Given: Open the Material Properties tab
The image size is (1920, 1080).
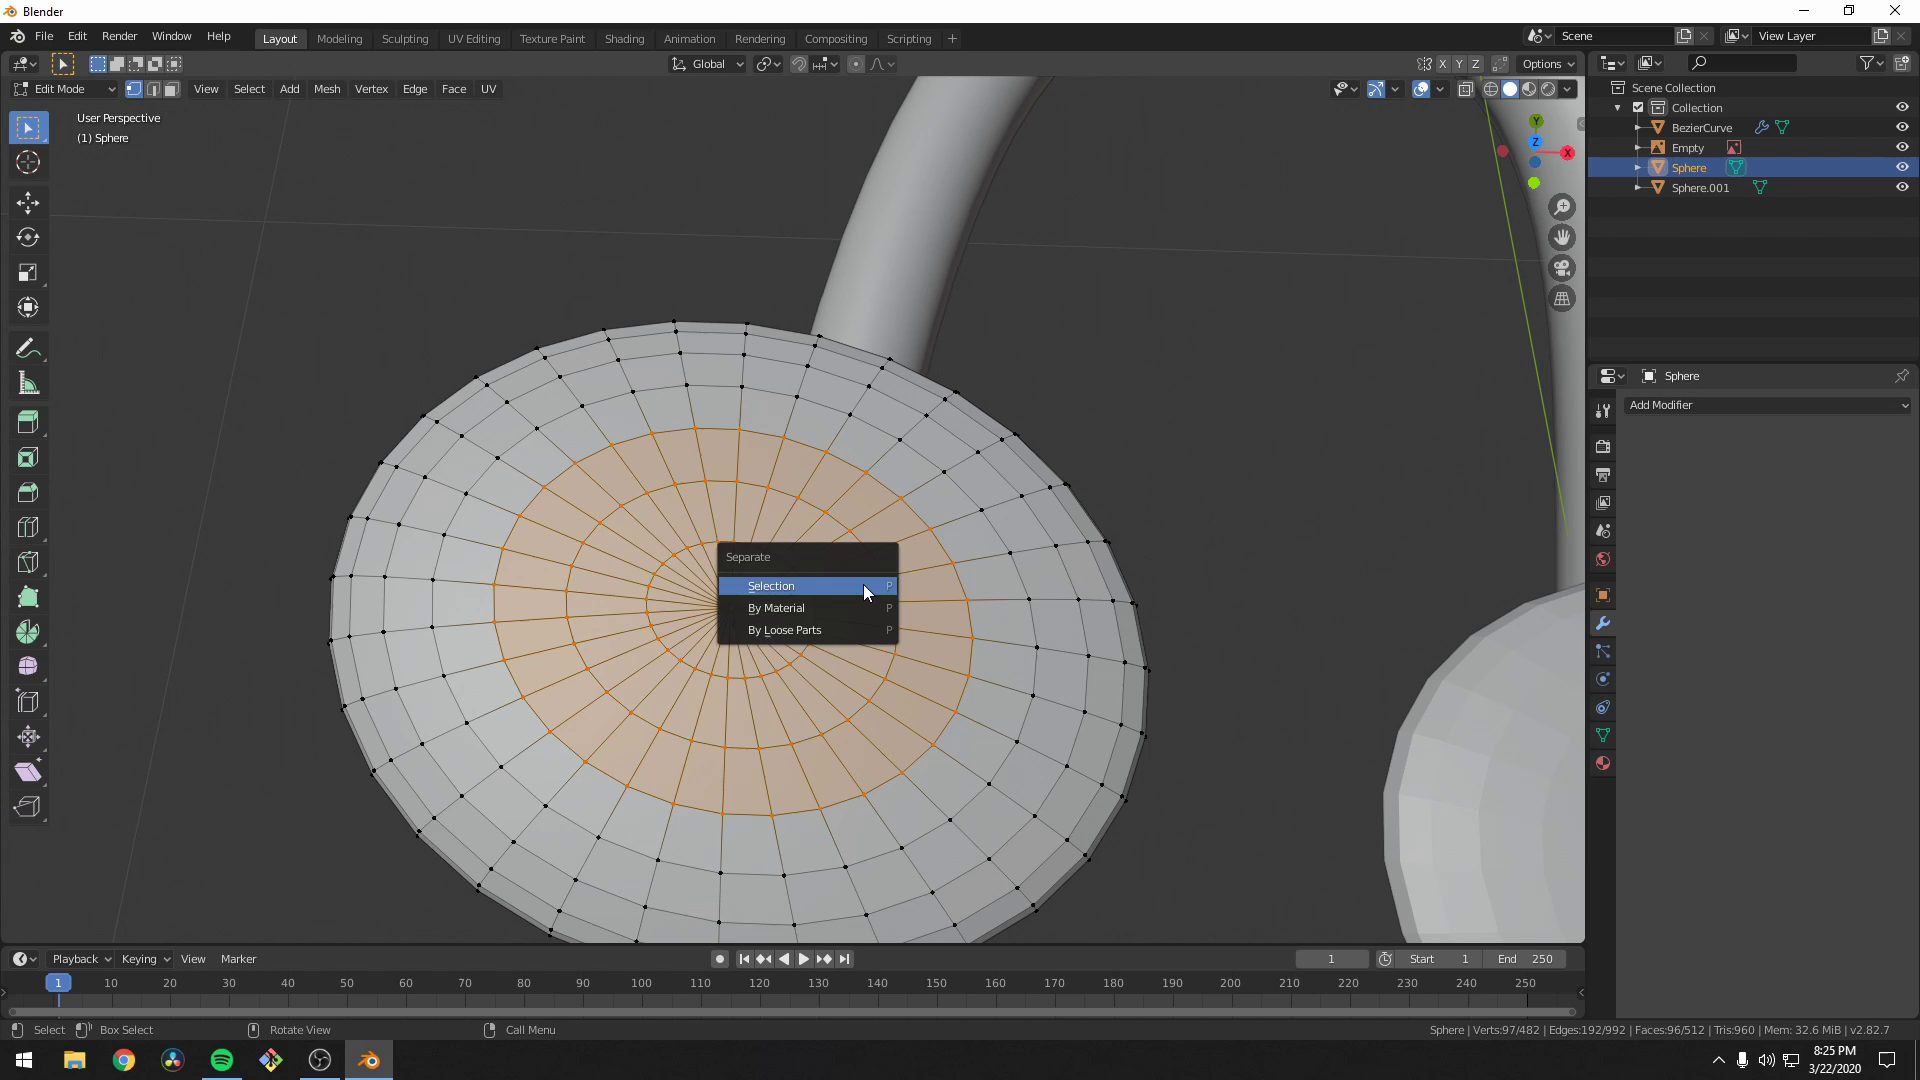Looking at the screenshot, I should pyautogui.click(x=1603, y=763).
